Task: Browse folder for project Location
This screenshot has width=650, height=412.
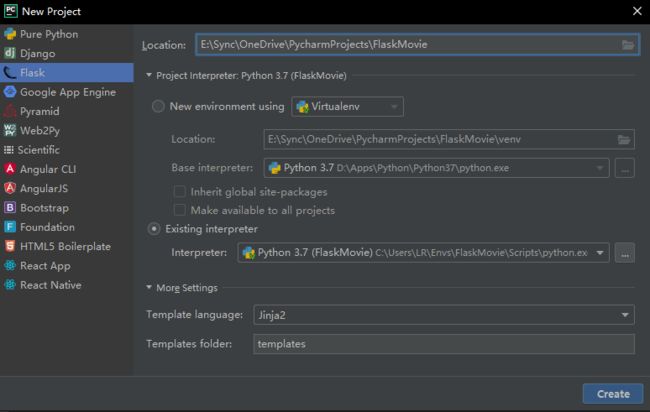Action: [x=628, y=45]
